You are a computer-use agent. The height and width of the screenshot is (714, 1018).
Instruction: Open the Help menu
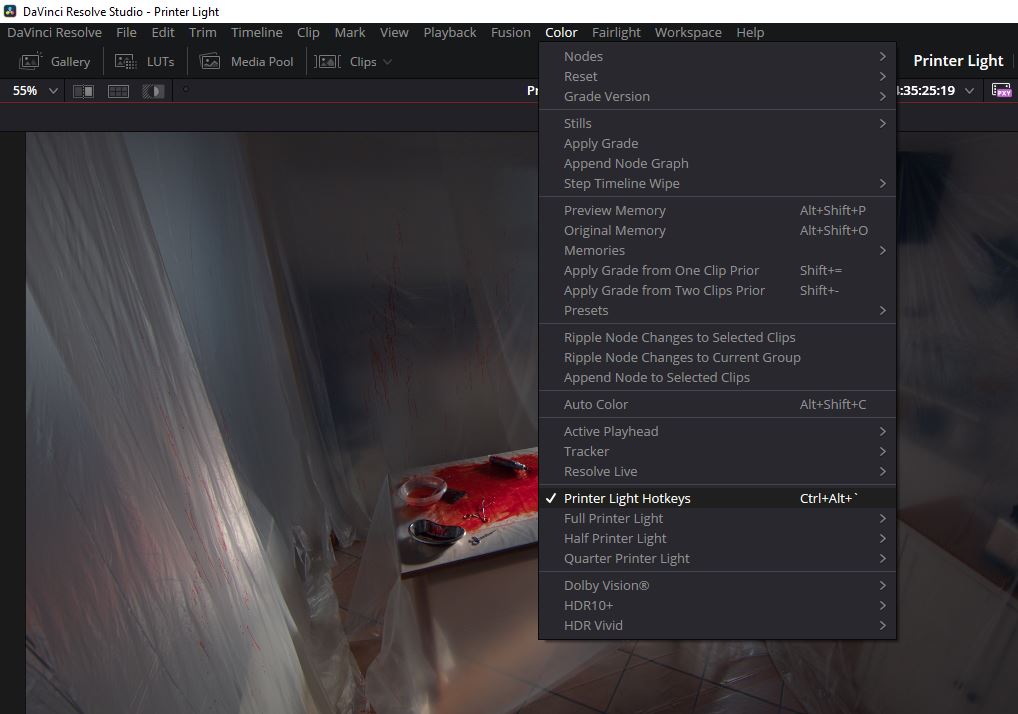click(x=750, y=32)
